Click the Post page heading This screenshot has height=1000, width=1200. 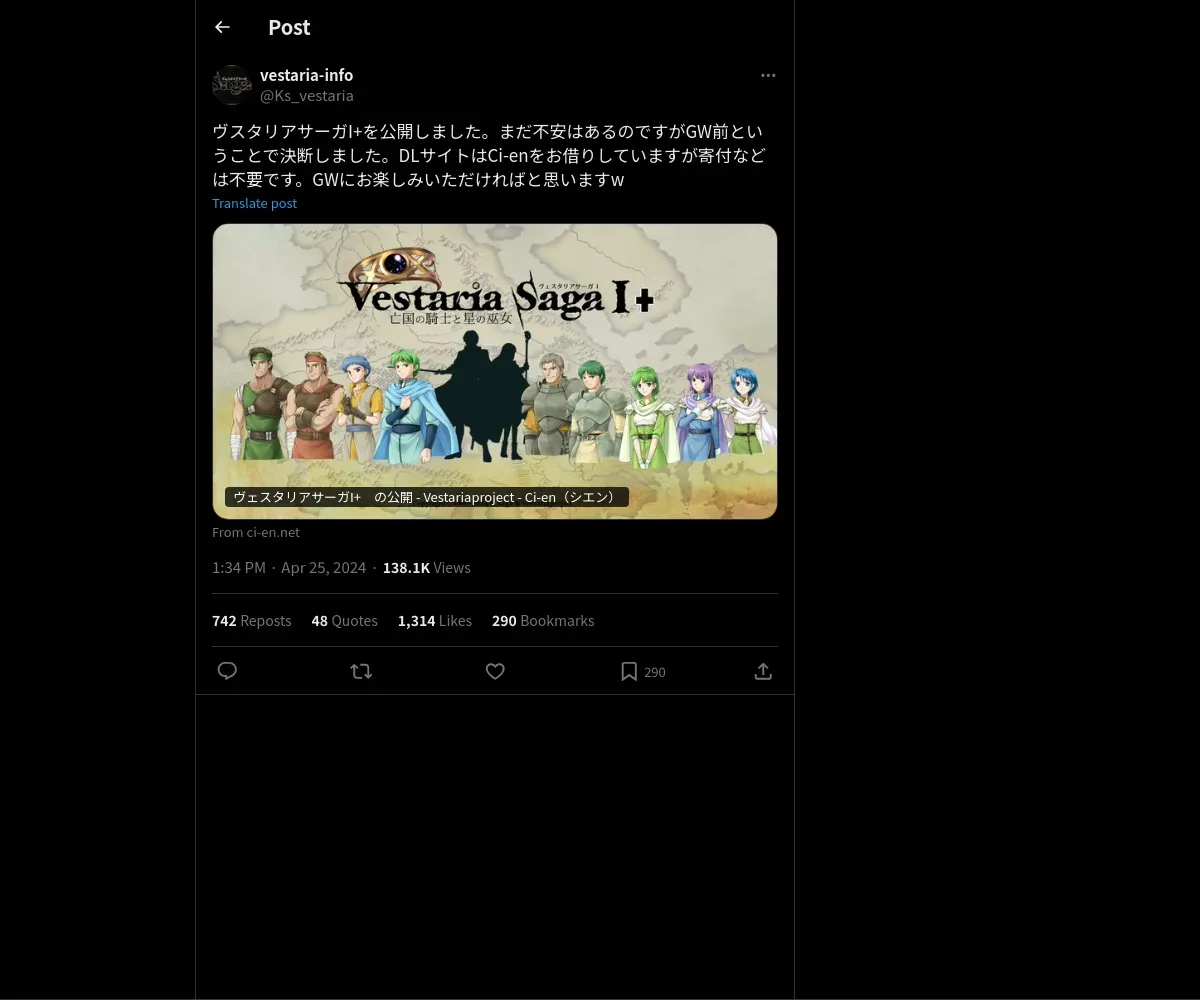(x=289, y=27)
